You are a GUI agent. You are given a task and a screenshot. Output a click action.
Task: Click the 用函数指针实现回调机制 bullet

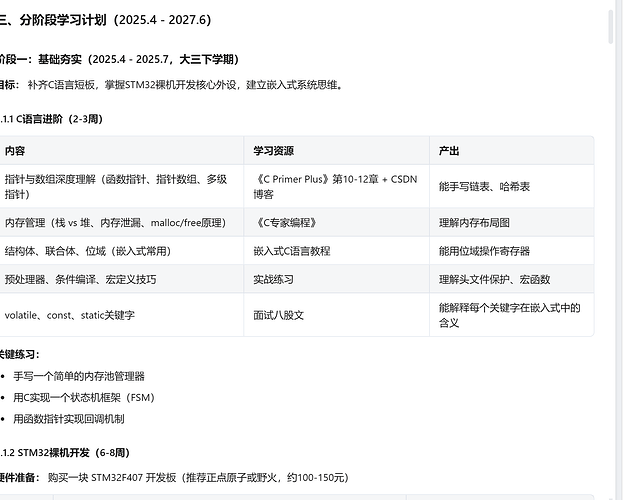(69, 419)
